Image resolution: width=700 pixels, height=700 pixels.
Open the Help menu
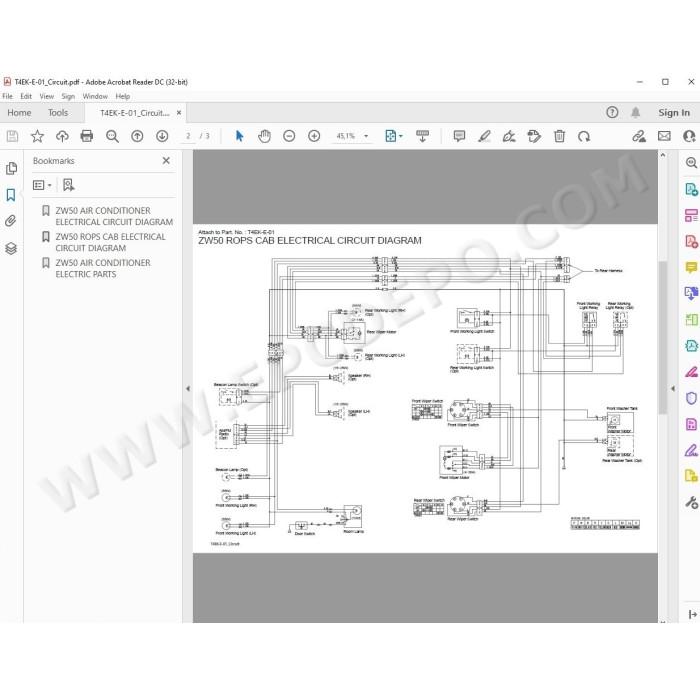pyautogui.click(x=123, y=96)
